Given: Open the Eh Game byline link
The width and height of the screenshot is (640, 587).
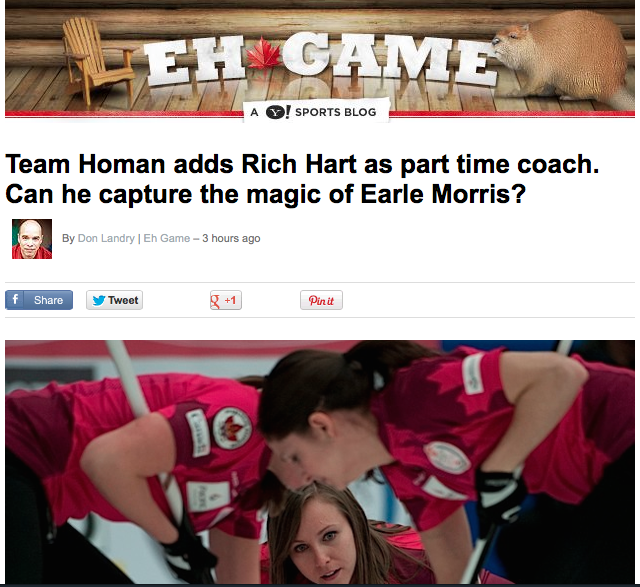Looking at the screenshot, I should 167,238.
